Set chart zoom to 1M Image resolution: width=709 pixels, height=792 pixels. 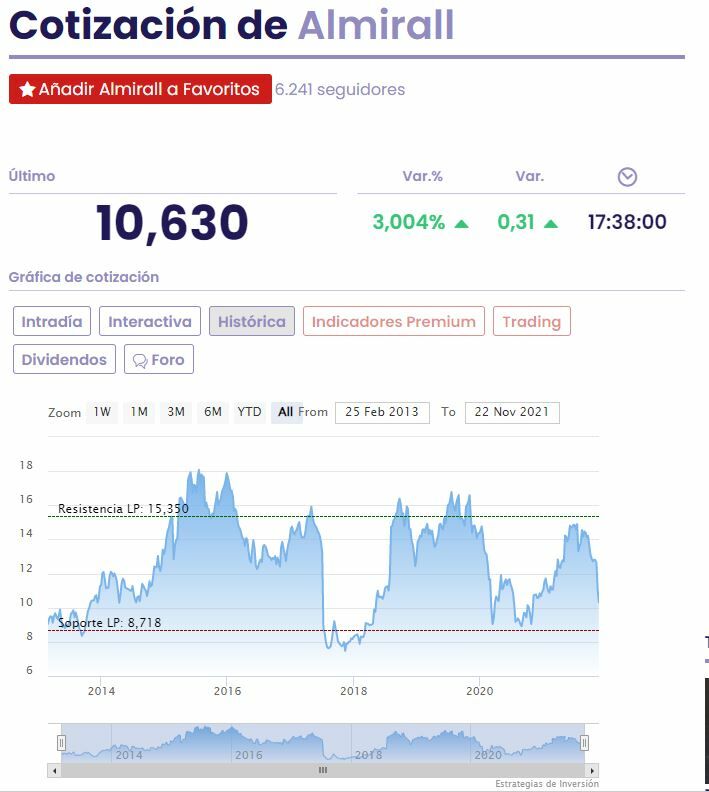click(x=139, y=412)
